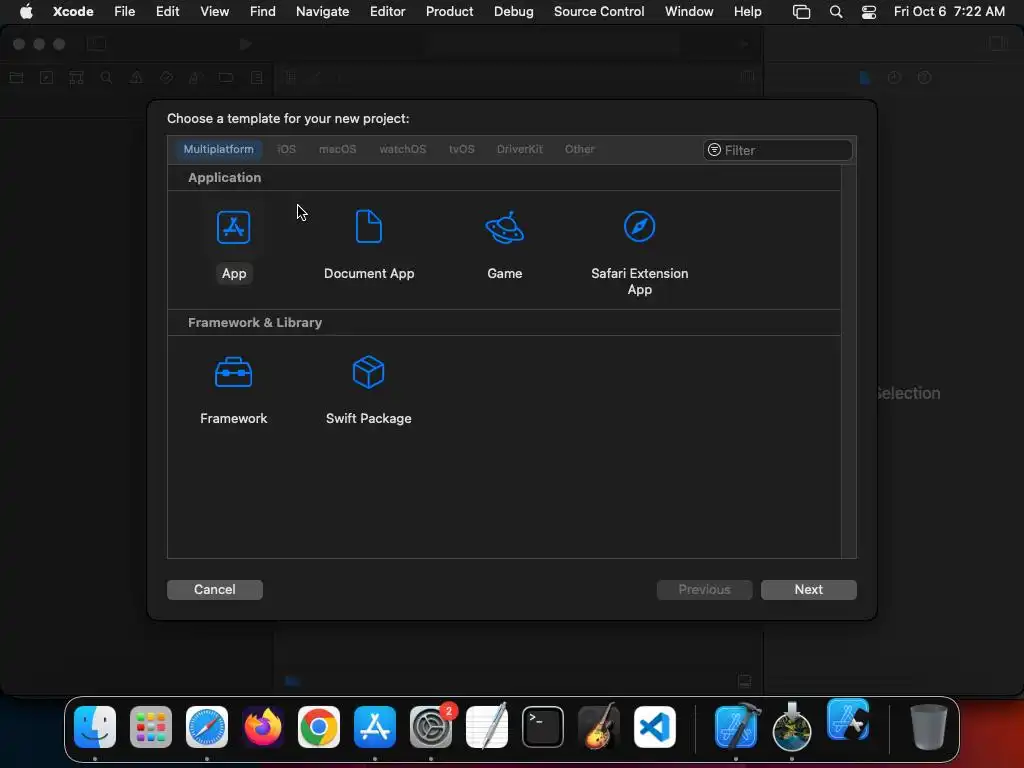Viewport: 1024px width, 768px height.
Task: Select the Swift Package template
Action: [368, 390]
